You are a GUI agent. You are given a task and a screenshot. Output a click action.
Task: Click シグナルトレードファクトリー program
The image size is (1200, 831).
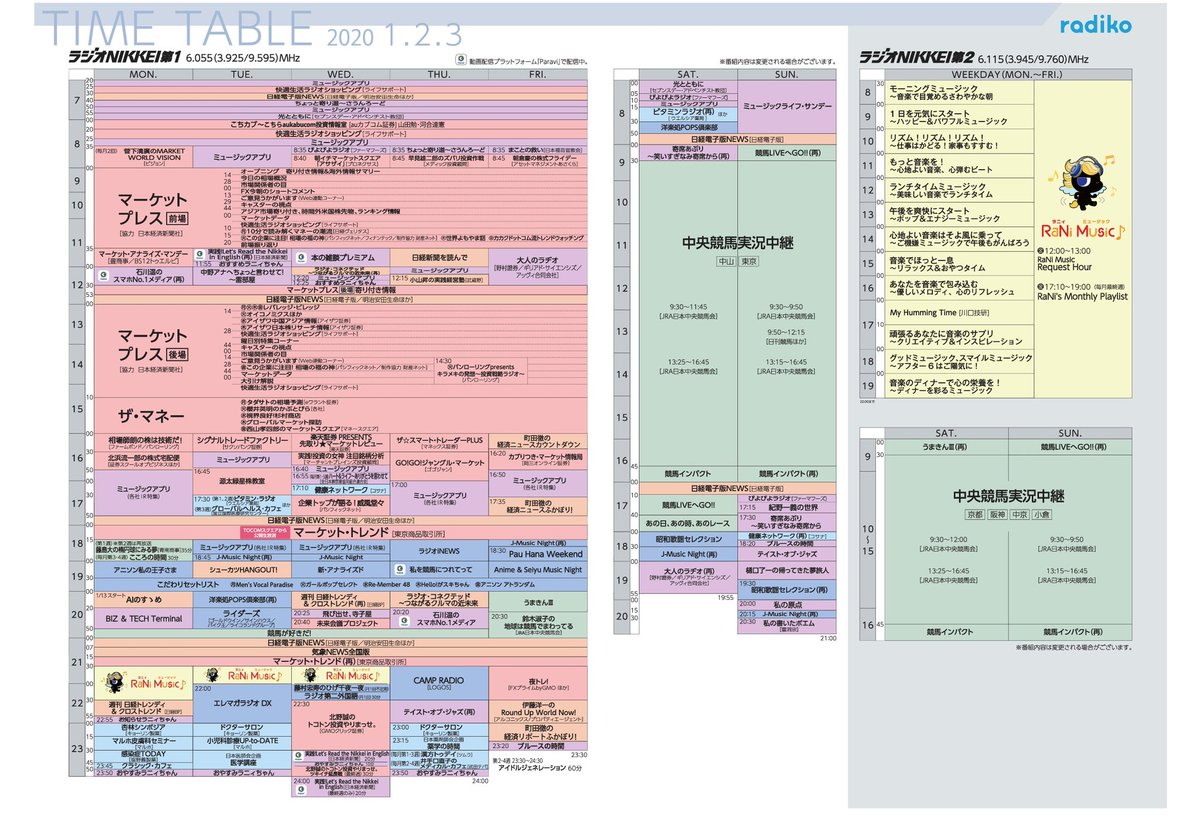click(240, 442)
